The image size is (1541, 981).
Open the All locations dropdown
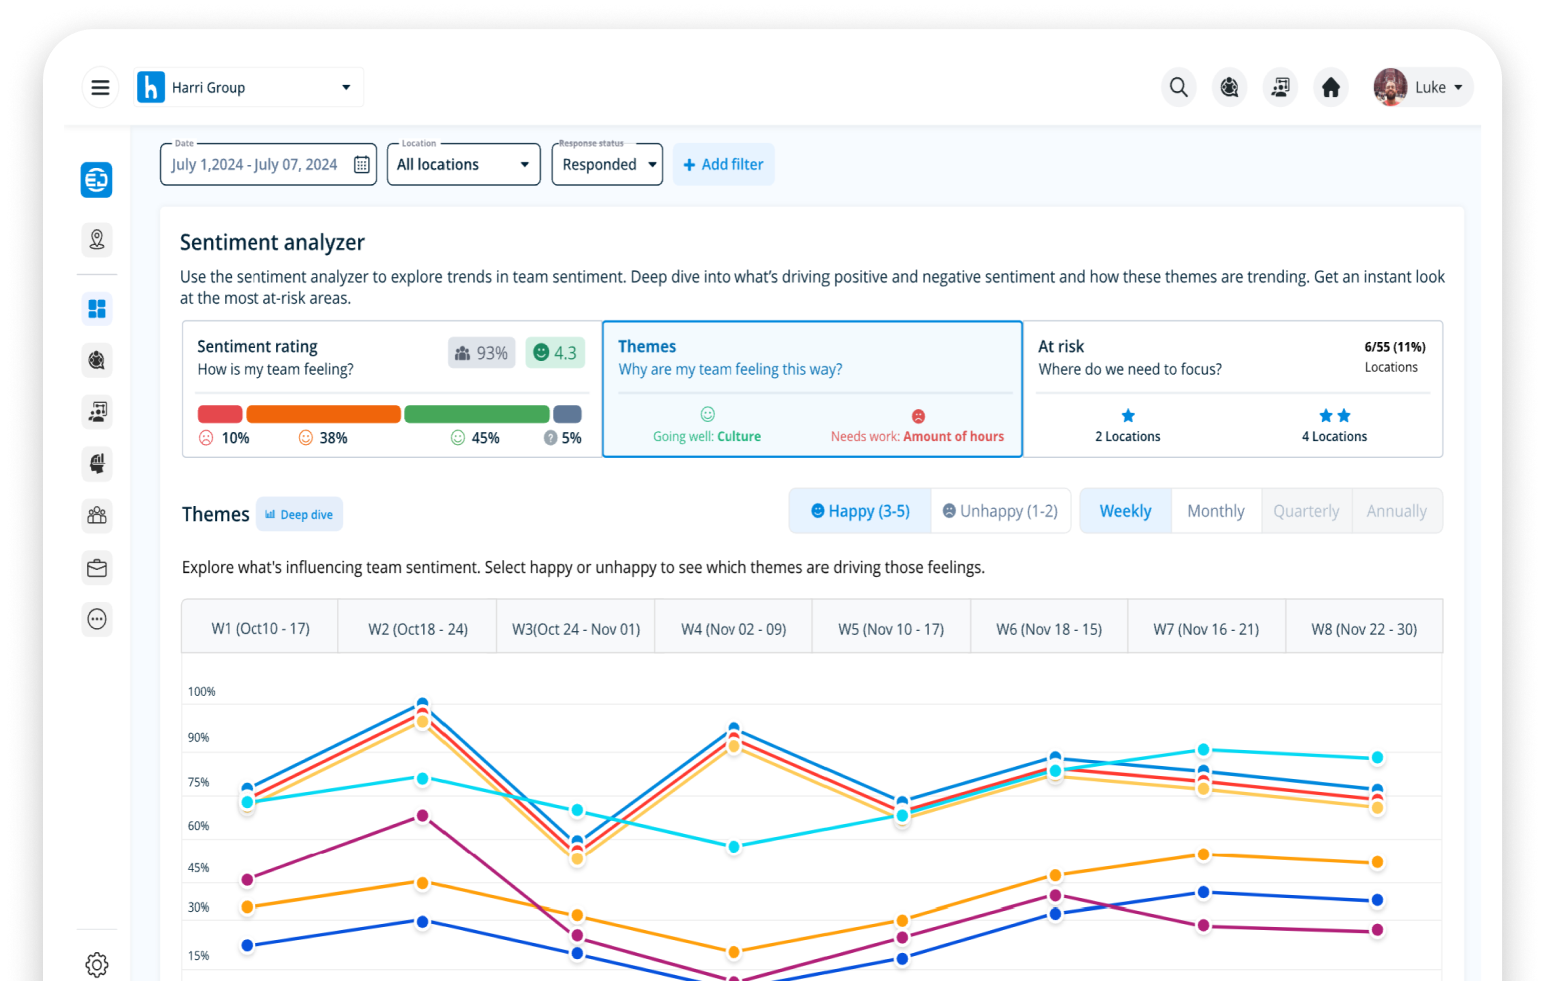463,165
